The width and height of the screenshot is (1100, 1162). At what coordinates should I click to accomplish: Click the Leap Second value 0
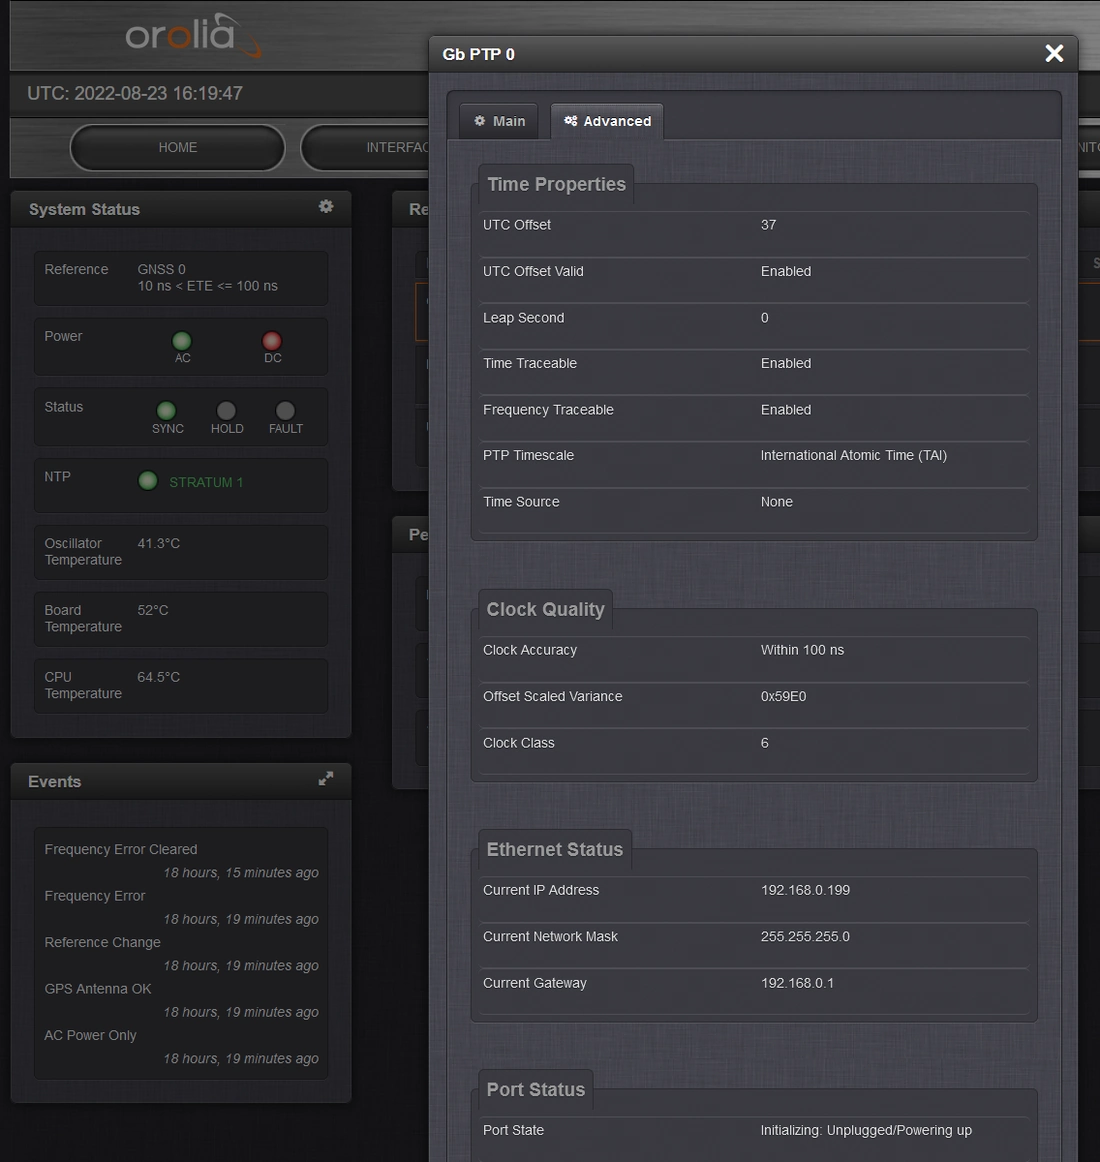point(764,318)
